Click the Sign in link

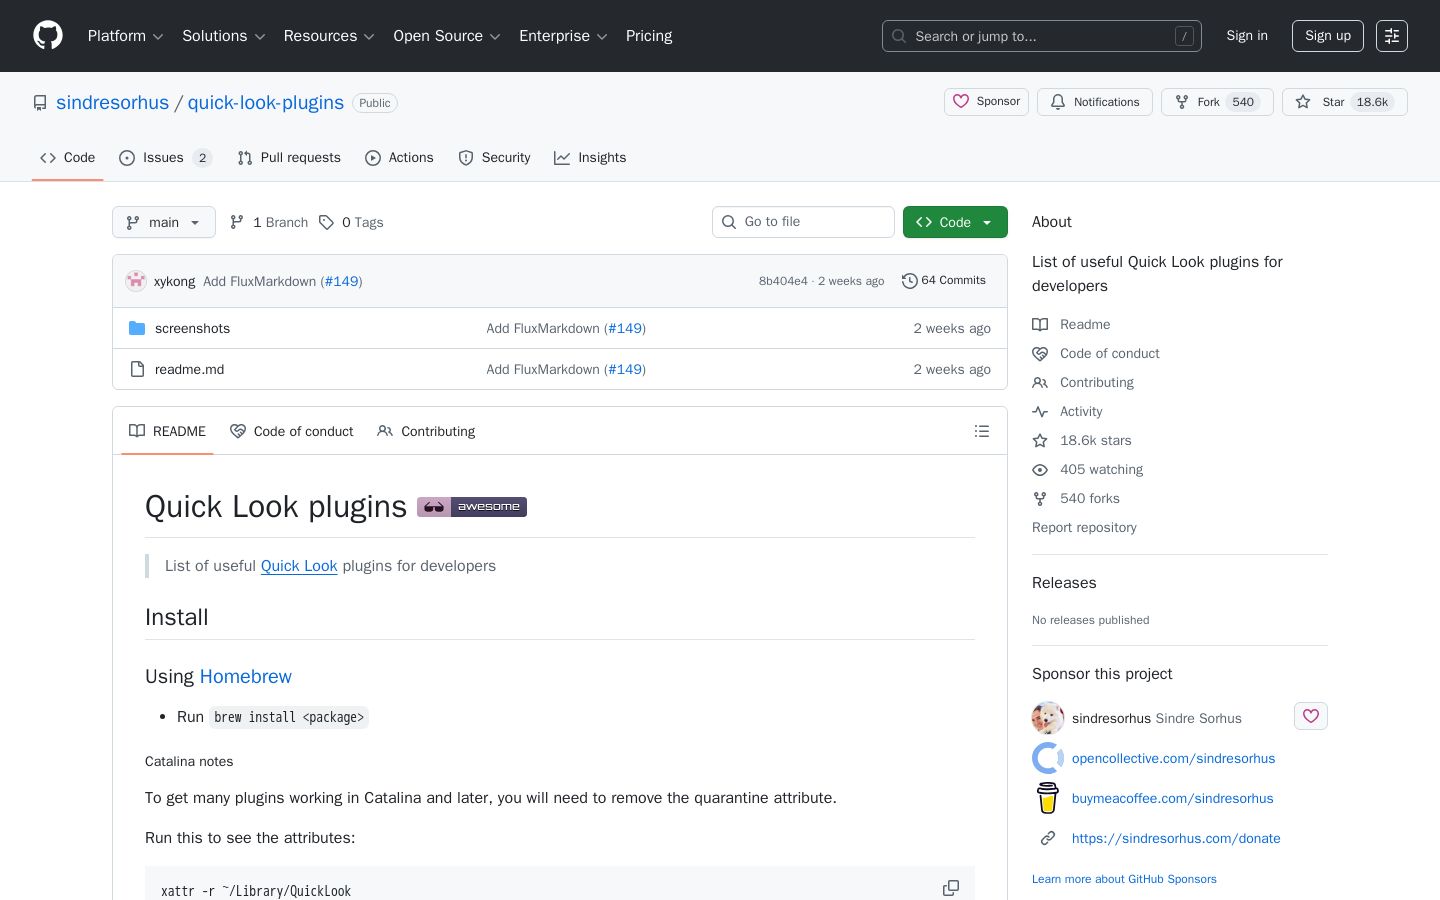(1247, 36)
